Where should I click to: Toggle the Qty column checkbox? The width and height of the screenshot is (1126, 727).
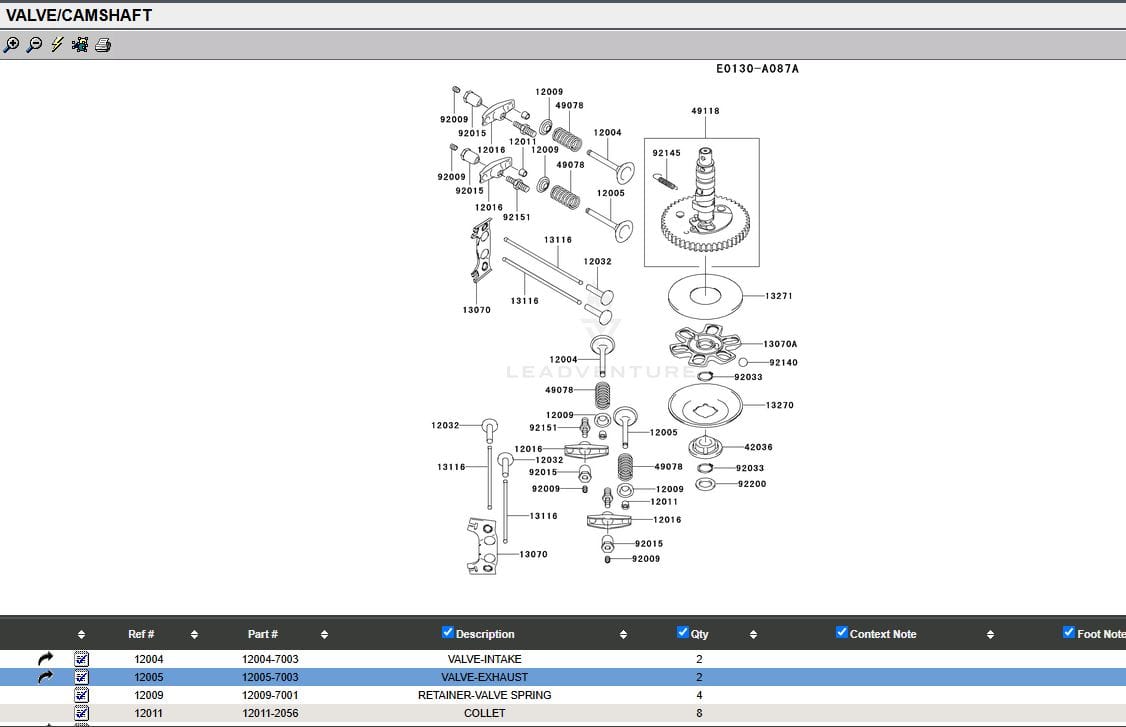pos(683,632)
